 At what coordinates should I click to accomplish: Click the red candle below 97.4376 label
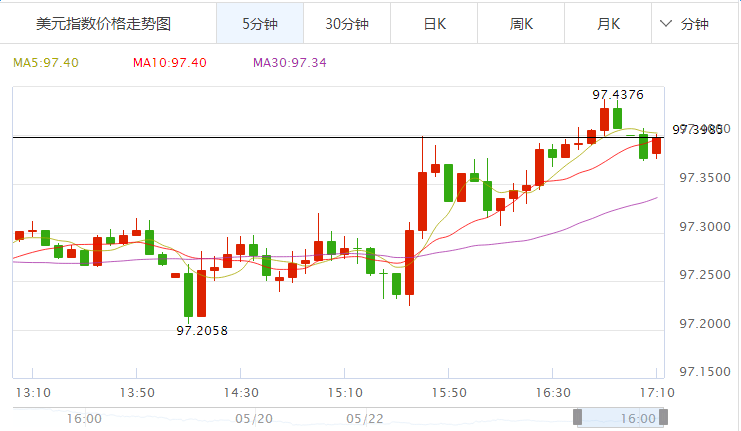(604, 119)
